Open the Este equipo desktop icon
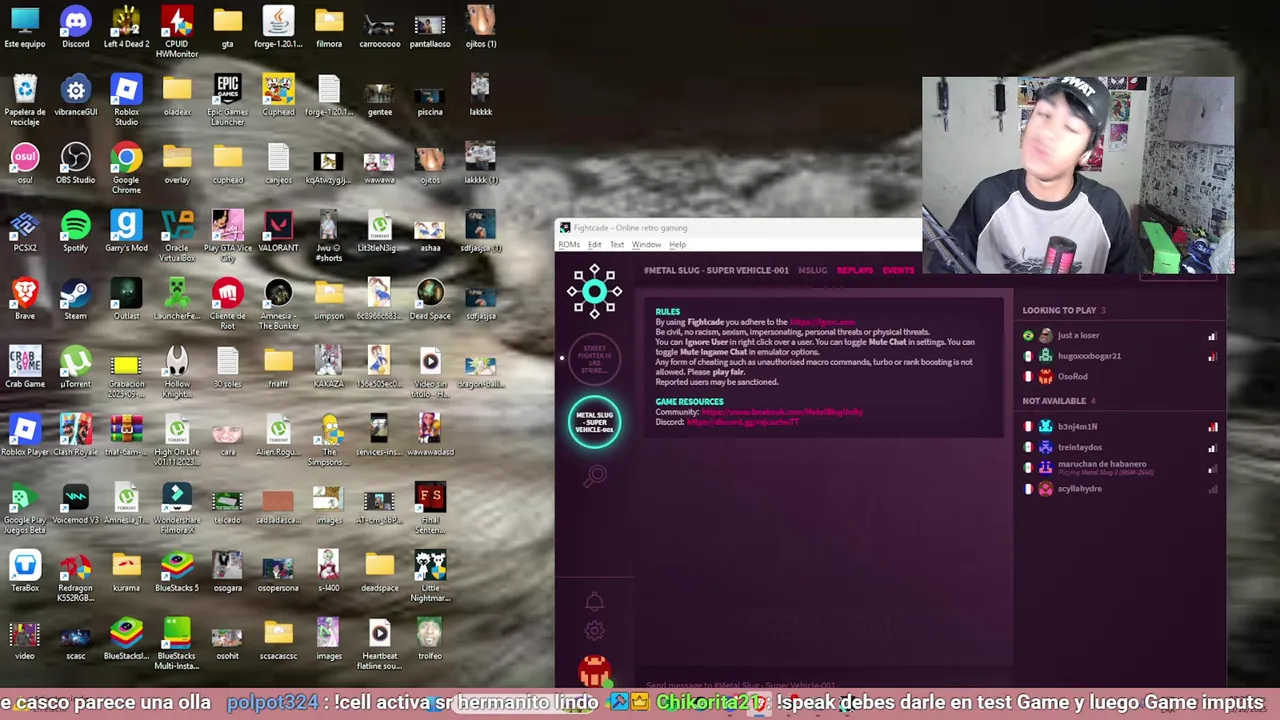1280x720 pixels. (25, 28)
